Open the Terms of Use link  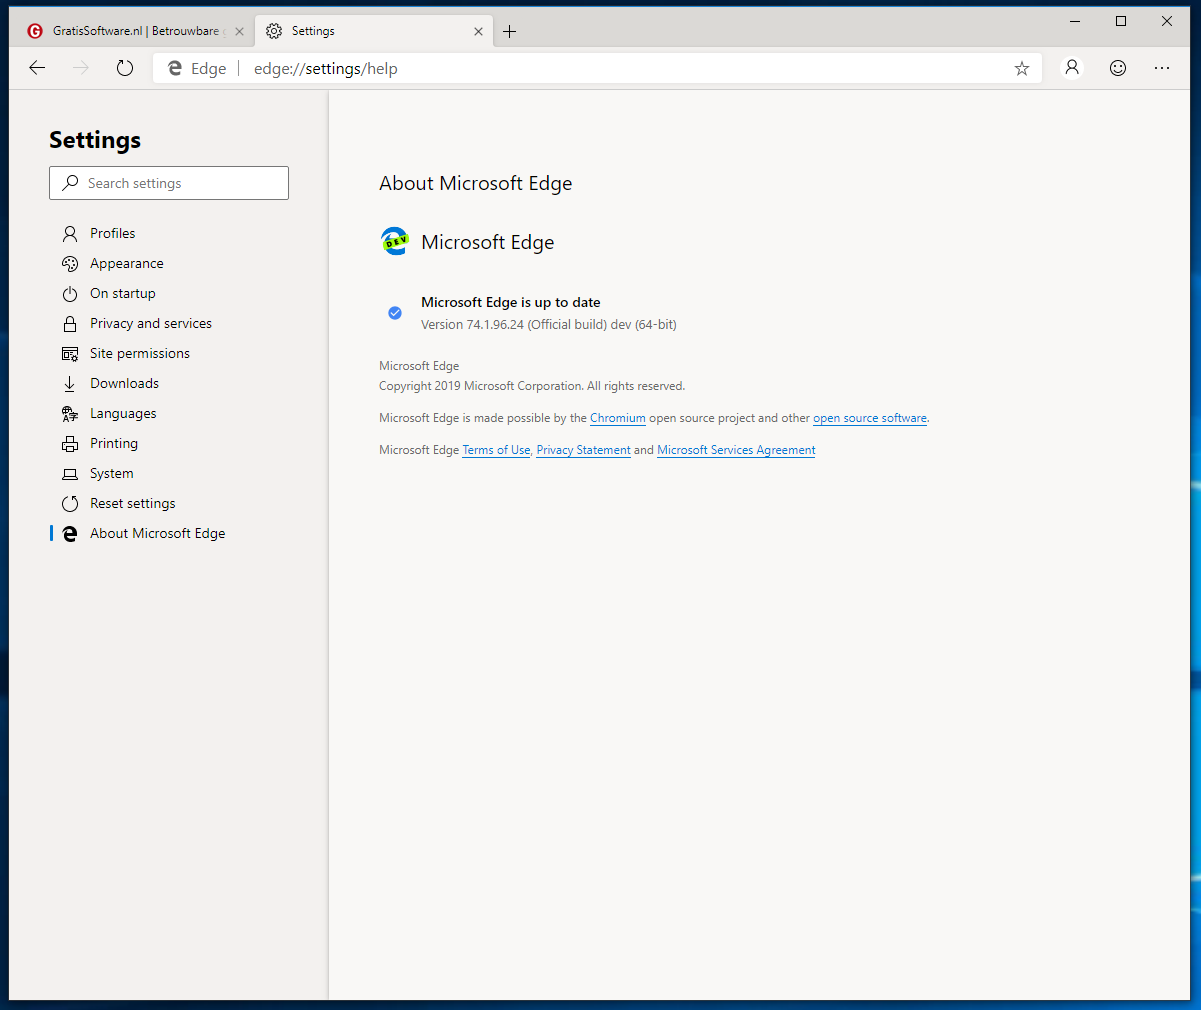point(496,450)
